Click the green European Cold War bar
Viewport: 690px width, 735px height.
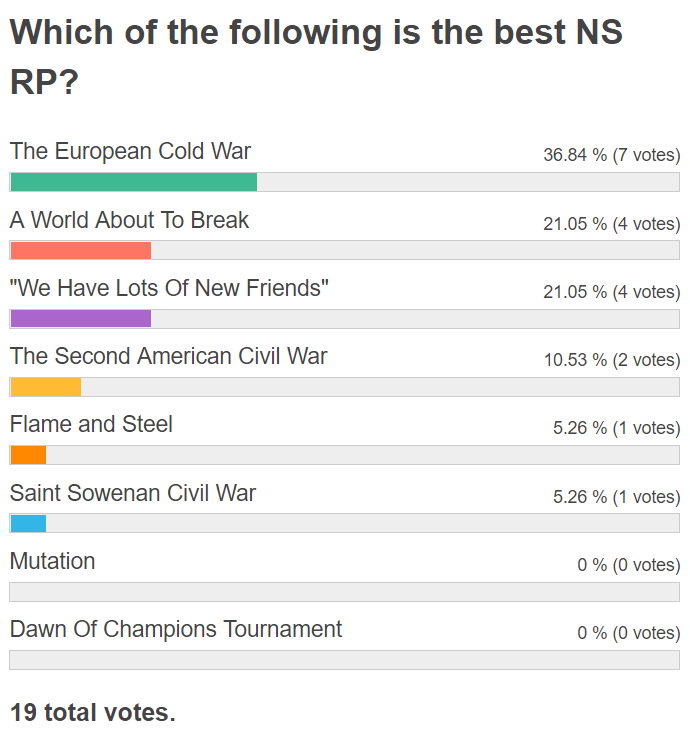(x=134, y=182)
